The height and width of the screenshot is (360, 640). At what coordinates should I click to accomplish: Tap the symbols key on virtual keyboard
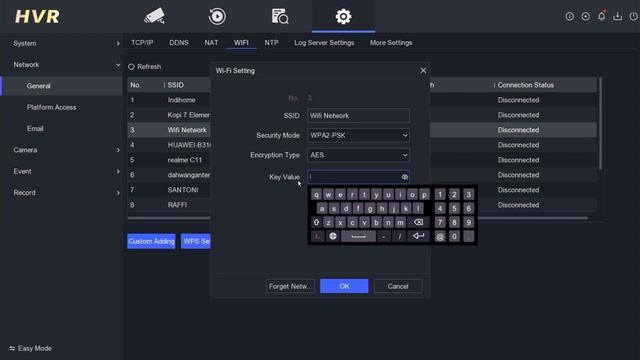317,236
